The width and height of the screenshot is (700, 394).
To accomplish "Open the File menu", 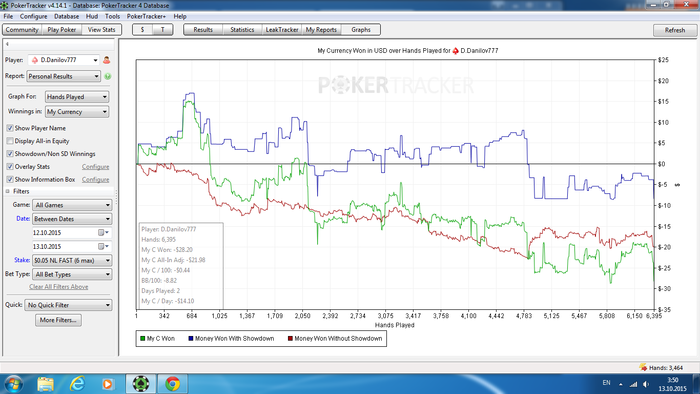I will (8, 17).
